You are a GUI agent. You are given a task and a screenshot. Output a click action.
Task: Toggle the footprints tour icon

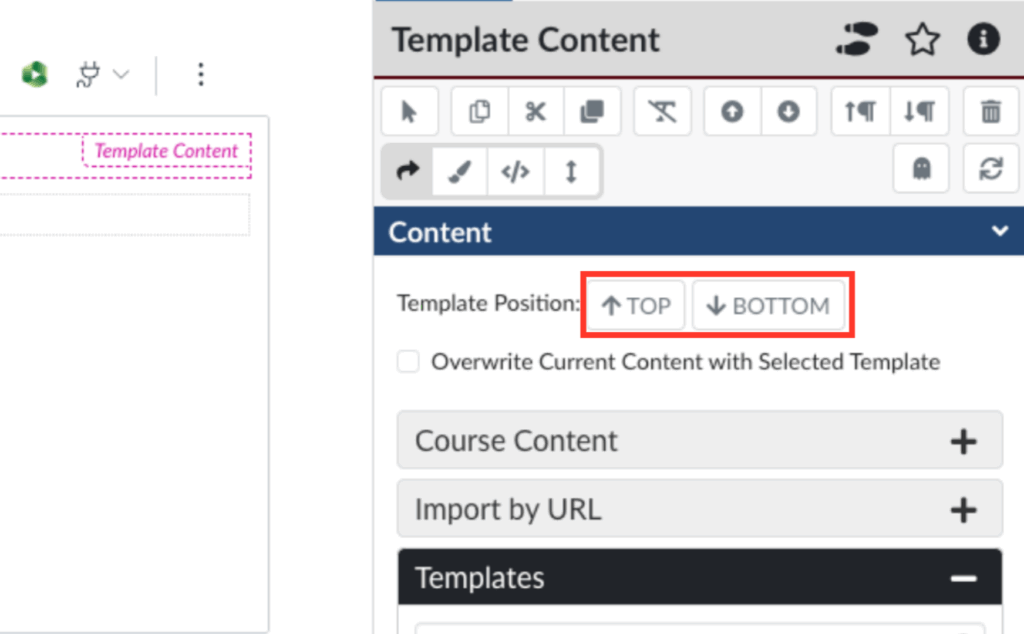(857, 40)
